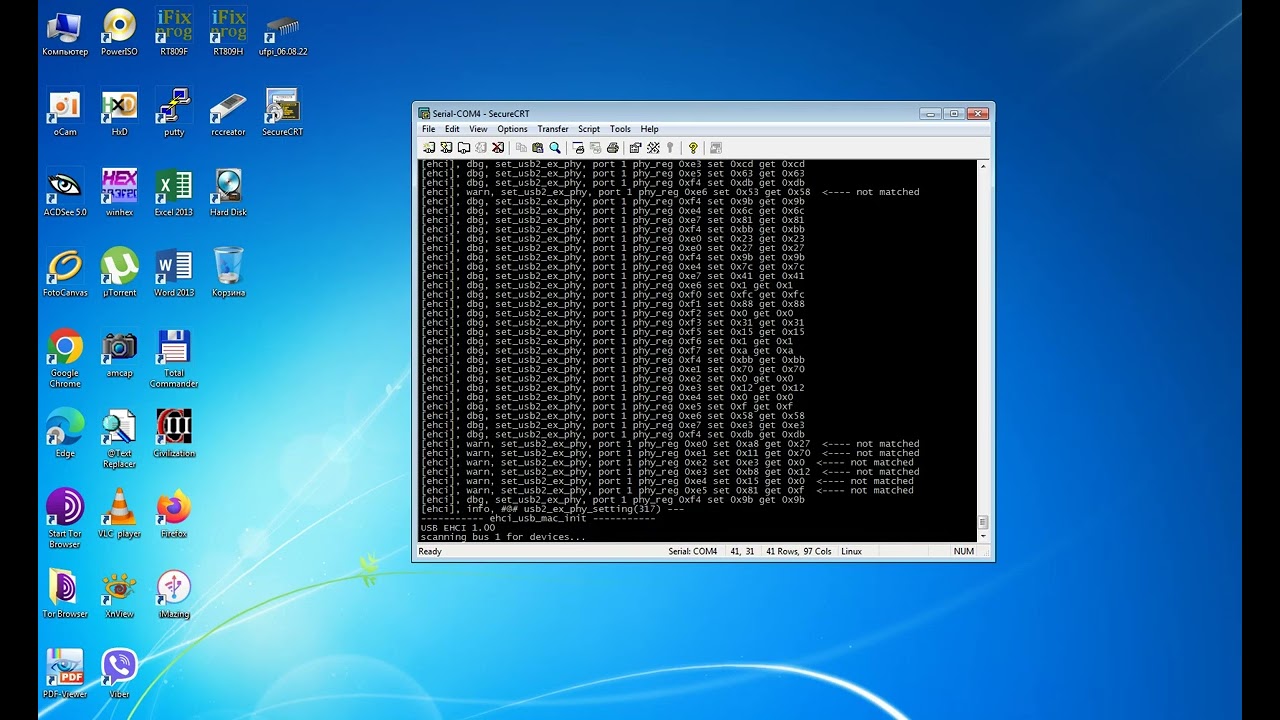Select the Excel 2013 desktop icon

[174, 193]
